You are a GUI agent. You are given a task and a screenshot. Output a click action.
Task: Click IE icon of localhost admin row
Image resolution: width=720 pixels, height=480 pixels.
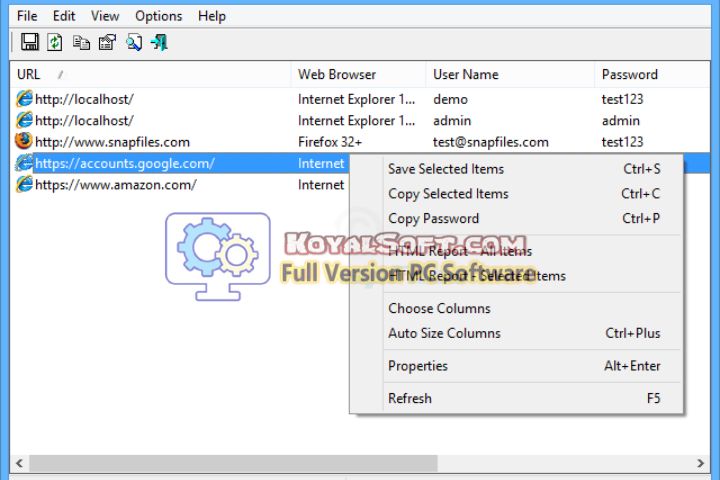point(24,120)
